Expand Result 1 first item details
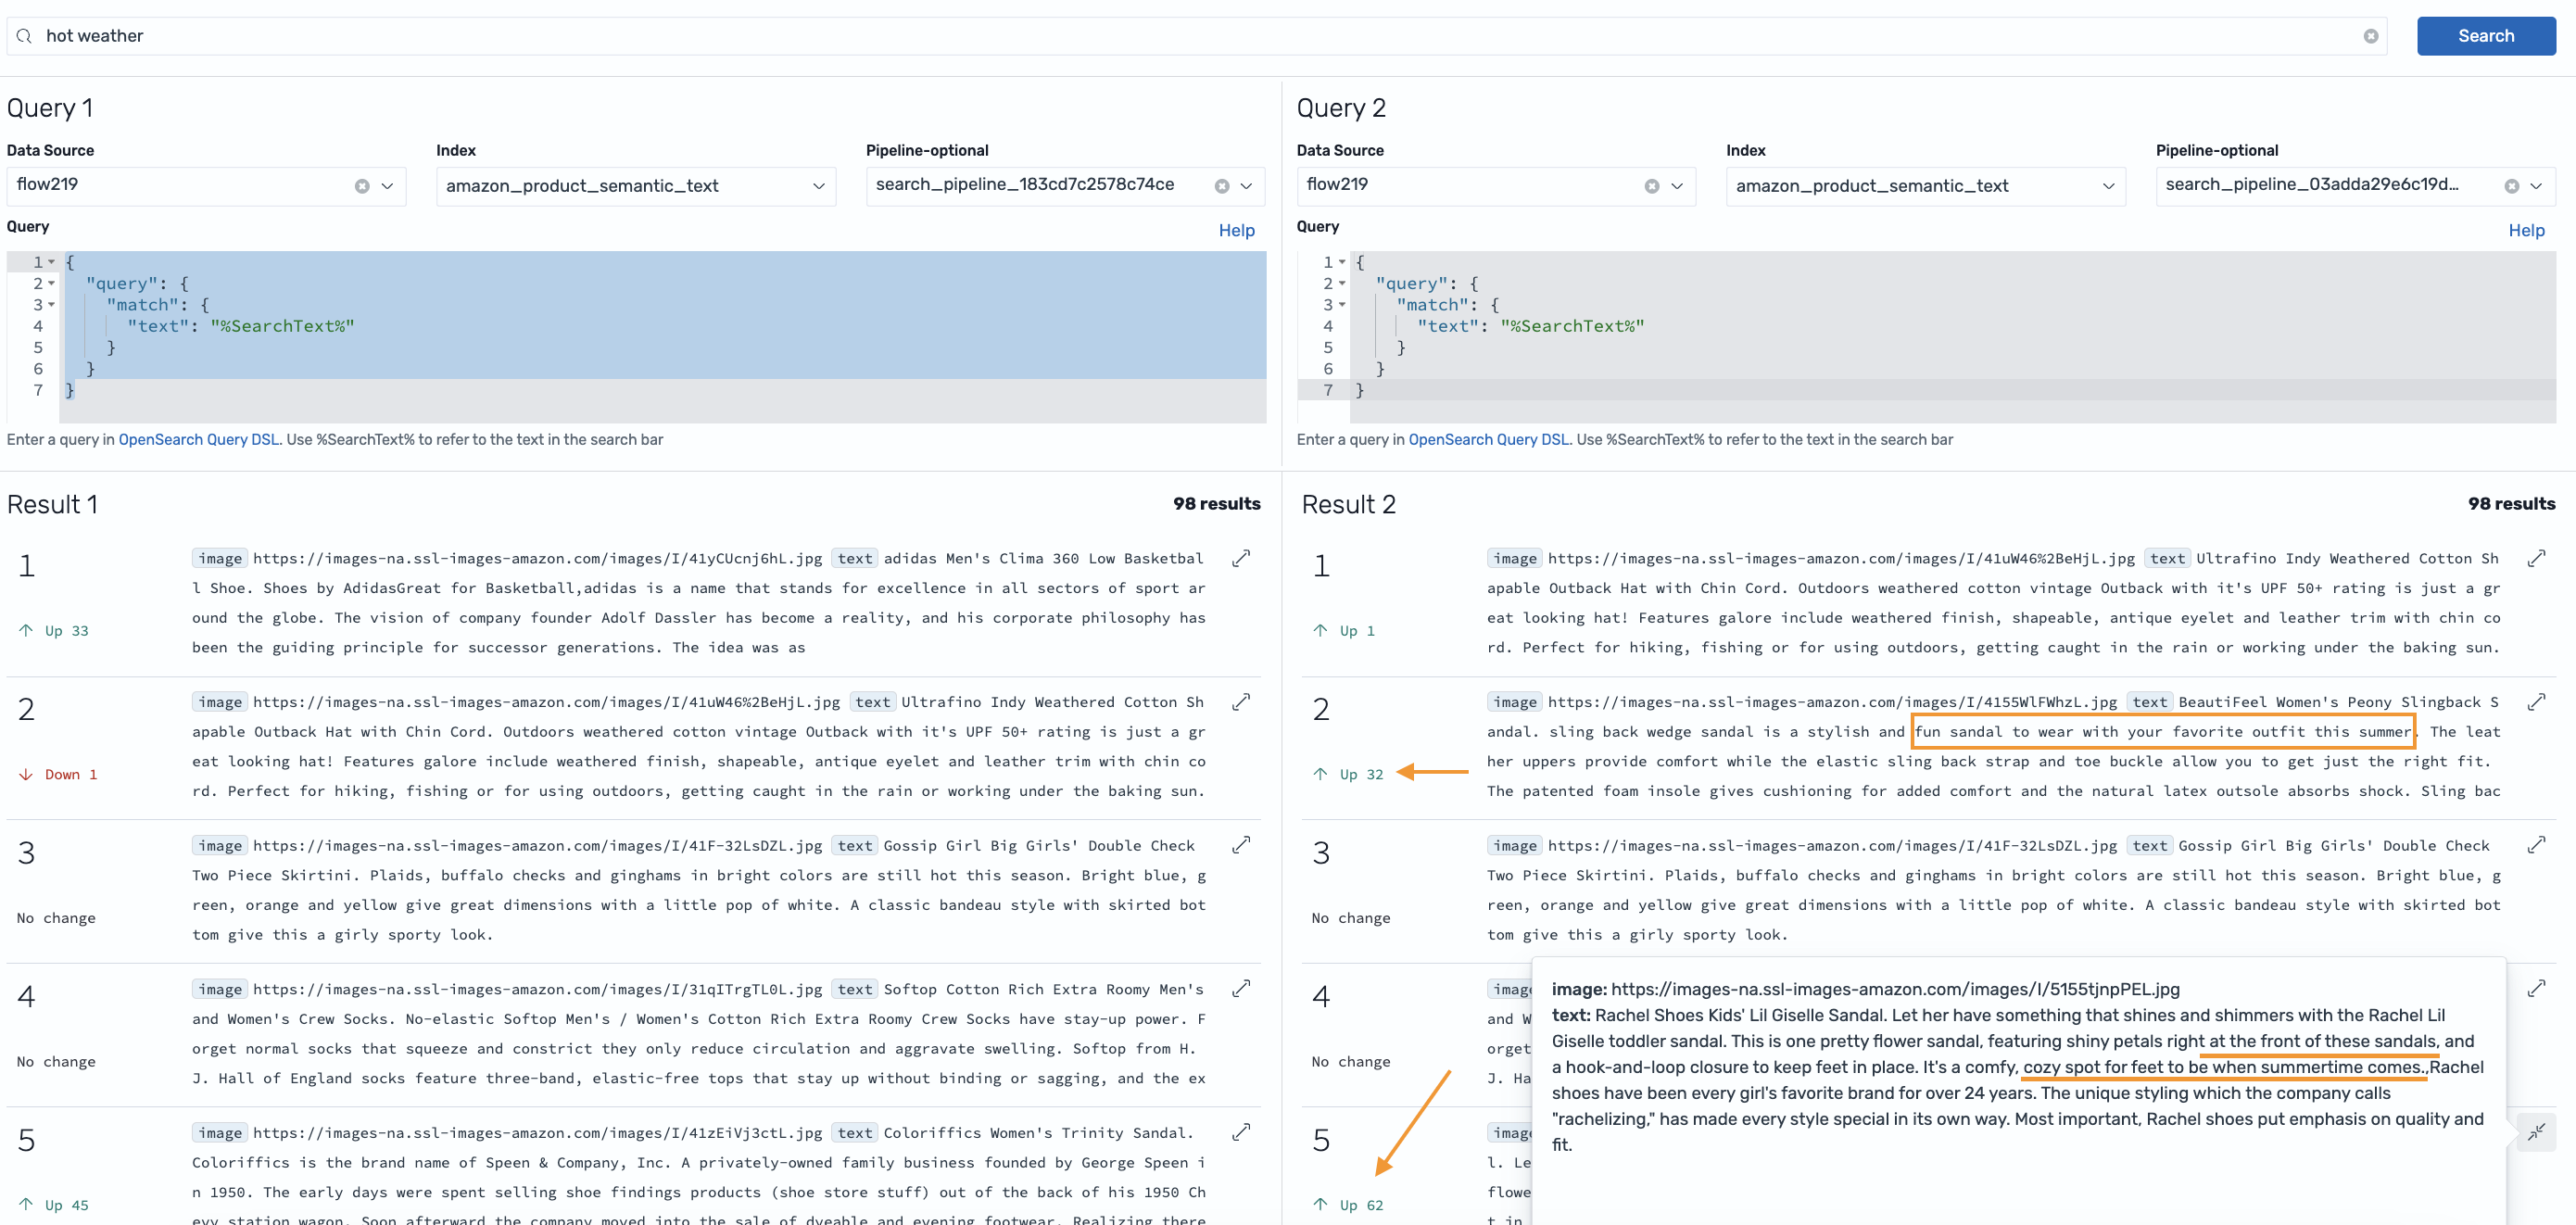Image resolution: width=2576 pixels, height=1225 pixels. [1241, 558]
